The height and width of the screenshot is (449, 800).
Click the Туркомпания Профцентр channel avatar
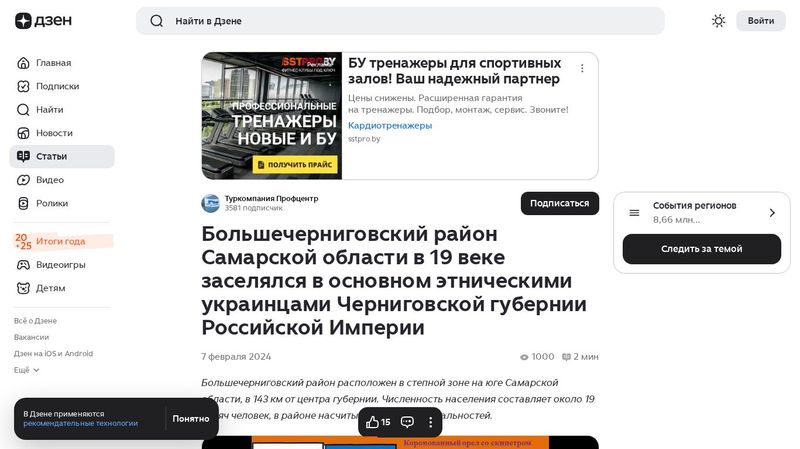coord(210,203)
